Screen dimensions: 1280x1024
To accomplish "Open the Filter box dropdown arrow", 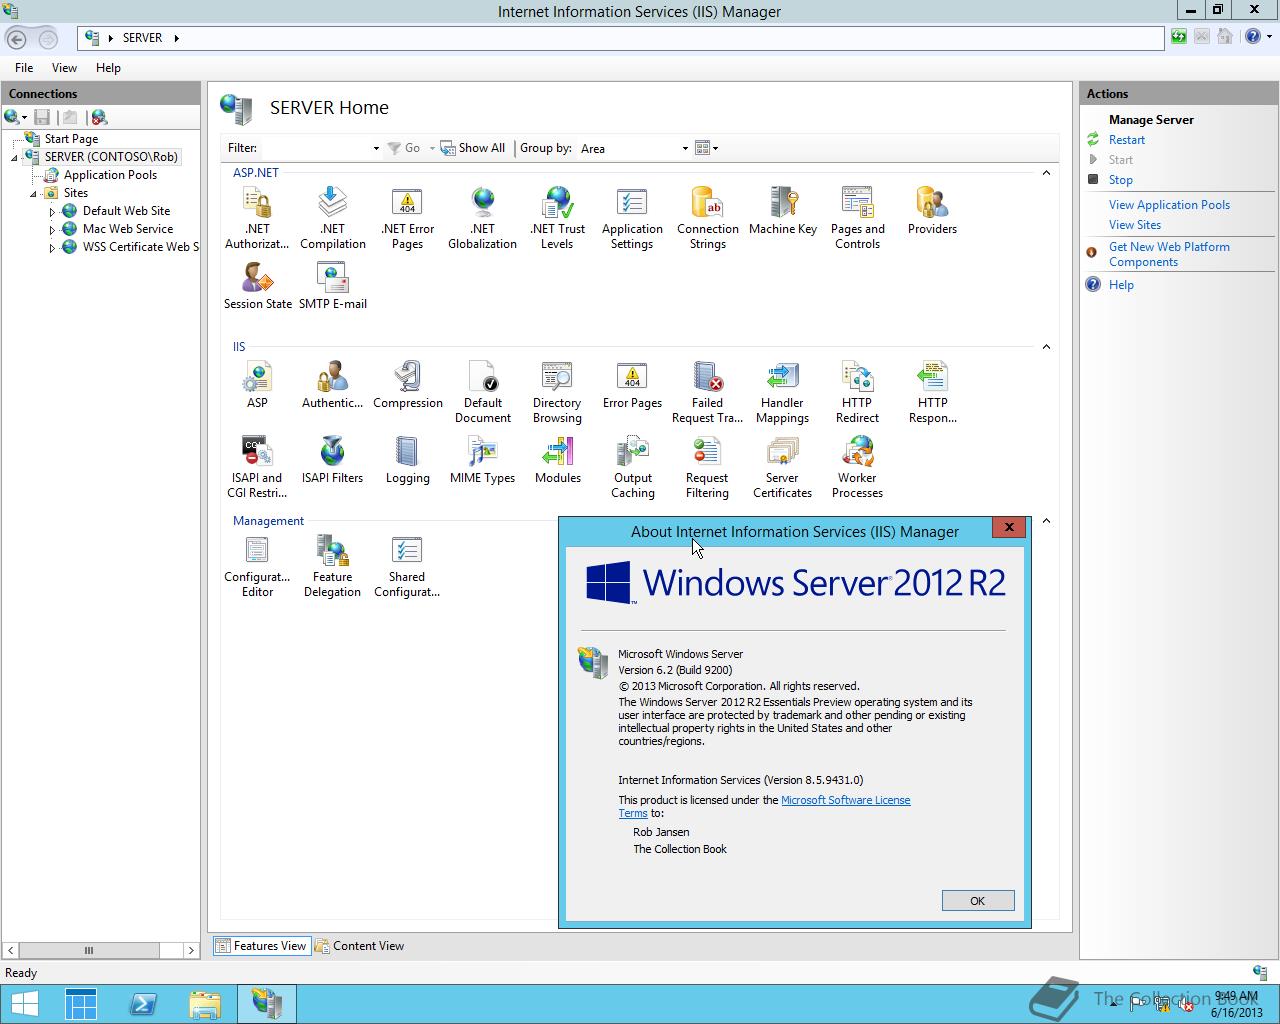I will point(376,148).
